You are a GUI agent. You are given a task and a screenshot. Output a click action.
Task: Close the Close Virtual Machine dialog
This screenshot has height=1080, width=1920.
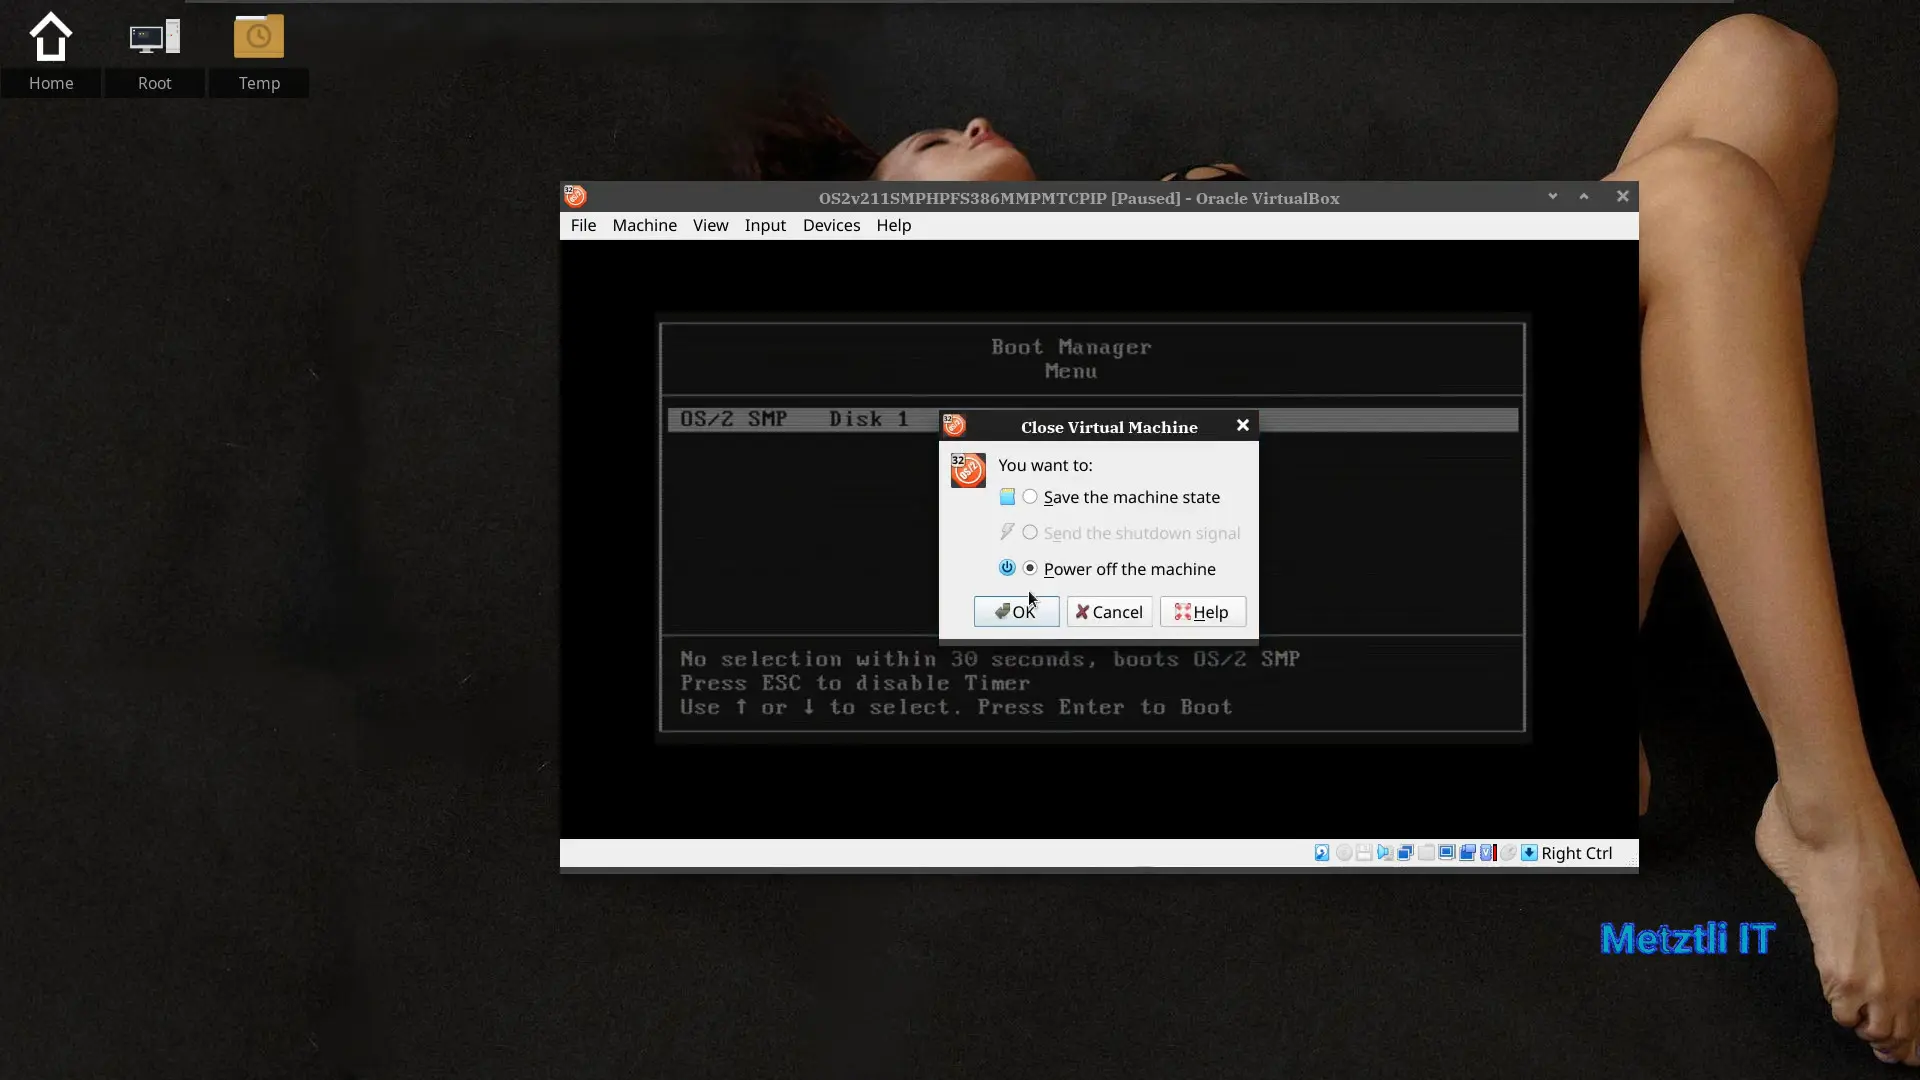coord(1242,425)
